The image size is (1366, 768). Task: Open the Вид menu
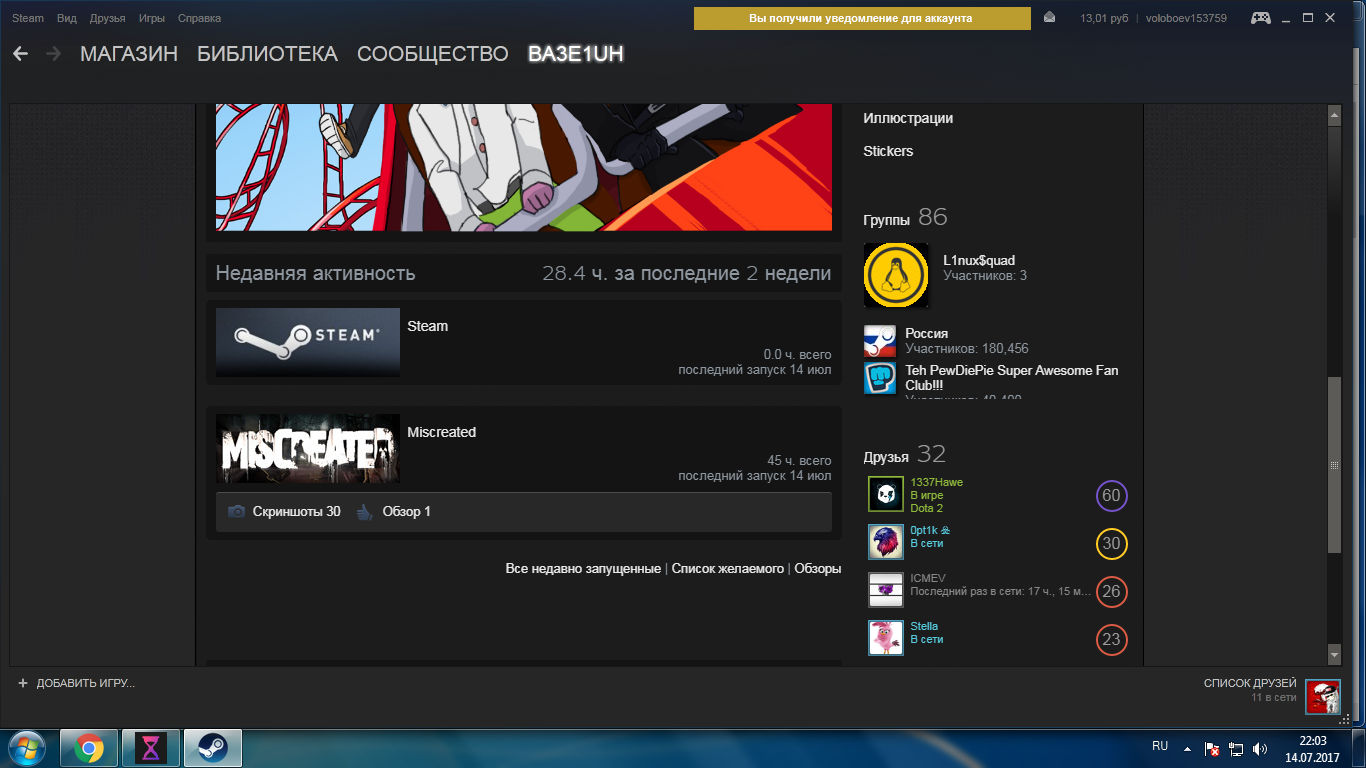(67, 18)
